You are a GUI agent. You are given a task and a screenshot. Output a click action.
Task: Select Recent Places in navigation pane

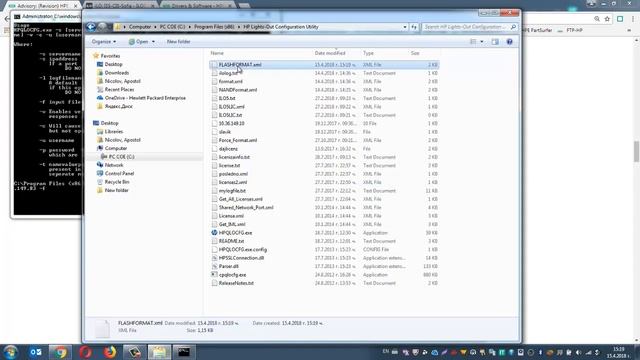pyautogui.click(x=119, y=89)
